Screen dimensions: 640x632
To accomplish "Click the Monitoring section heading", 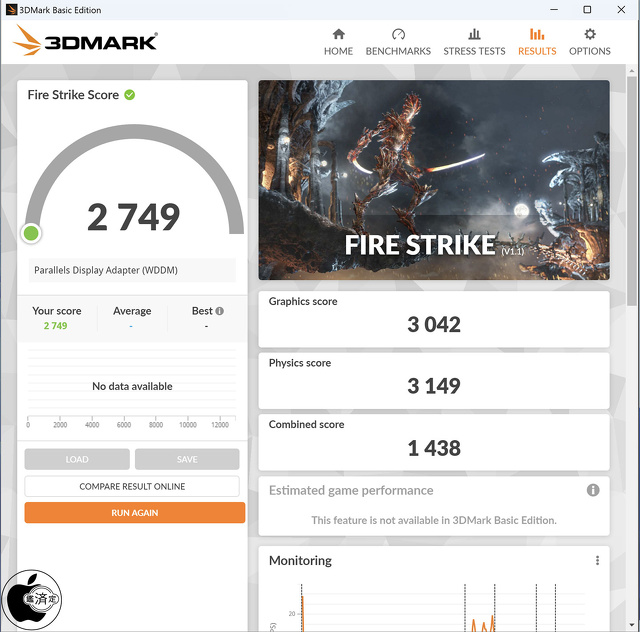I will point(300,561).
